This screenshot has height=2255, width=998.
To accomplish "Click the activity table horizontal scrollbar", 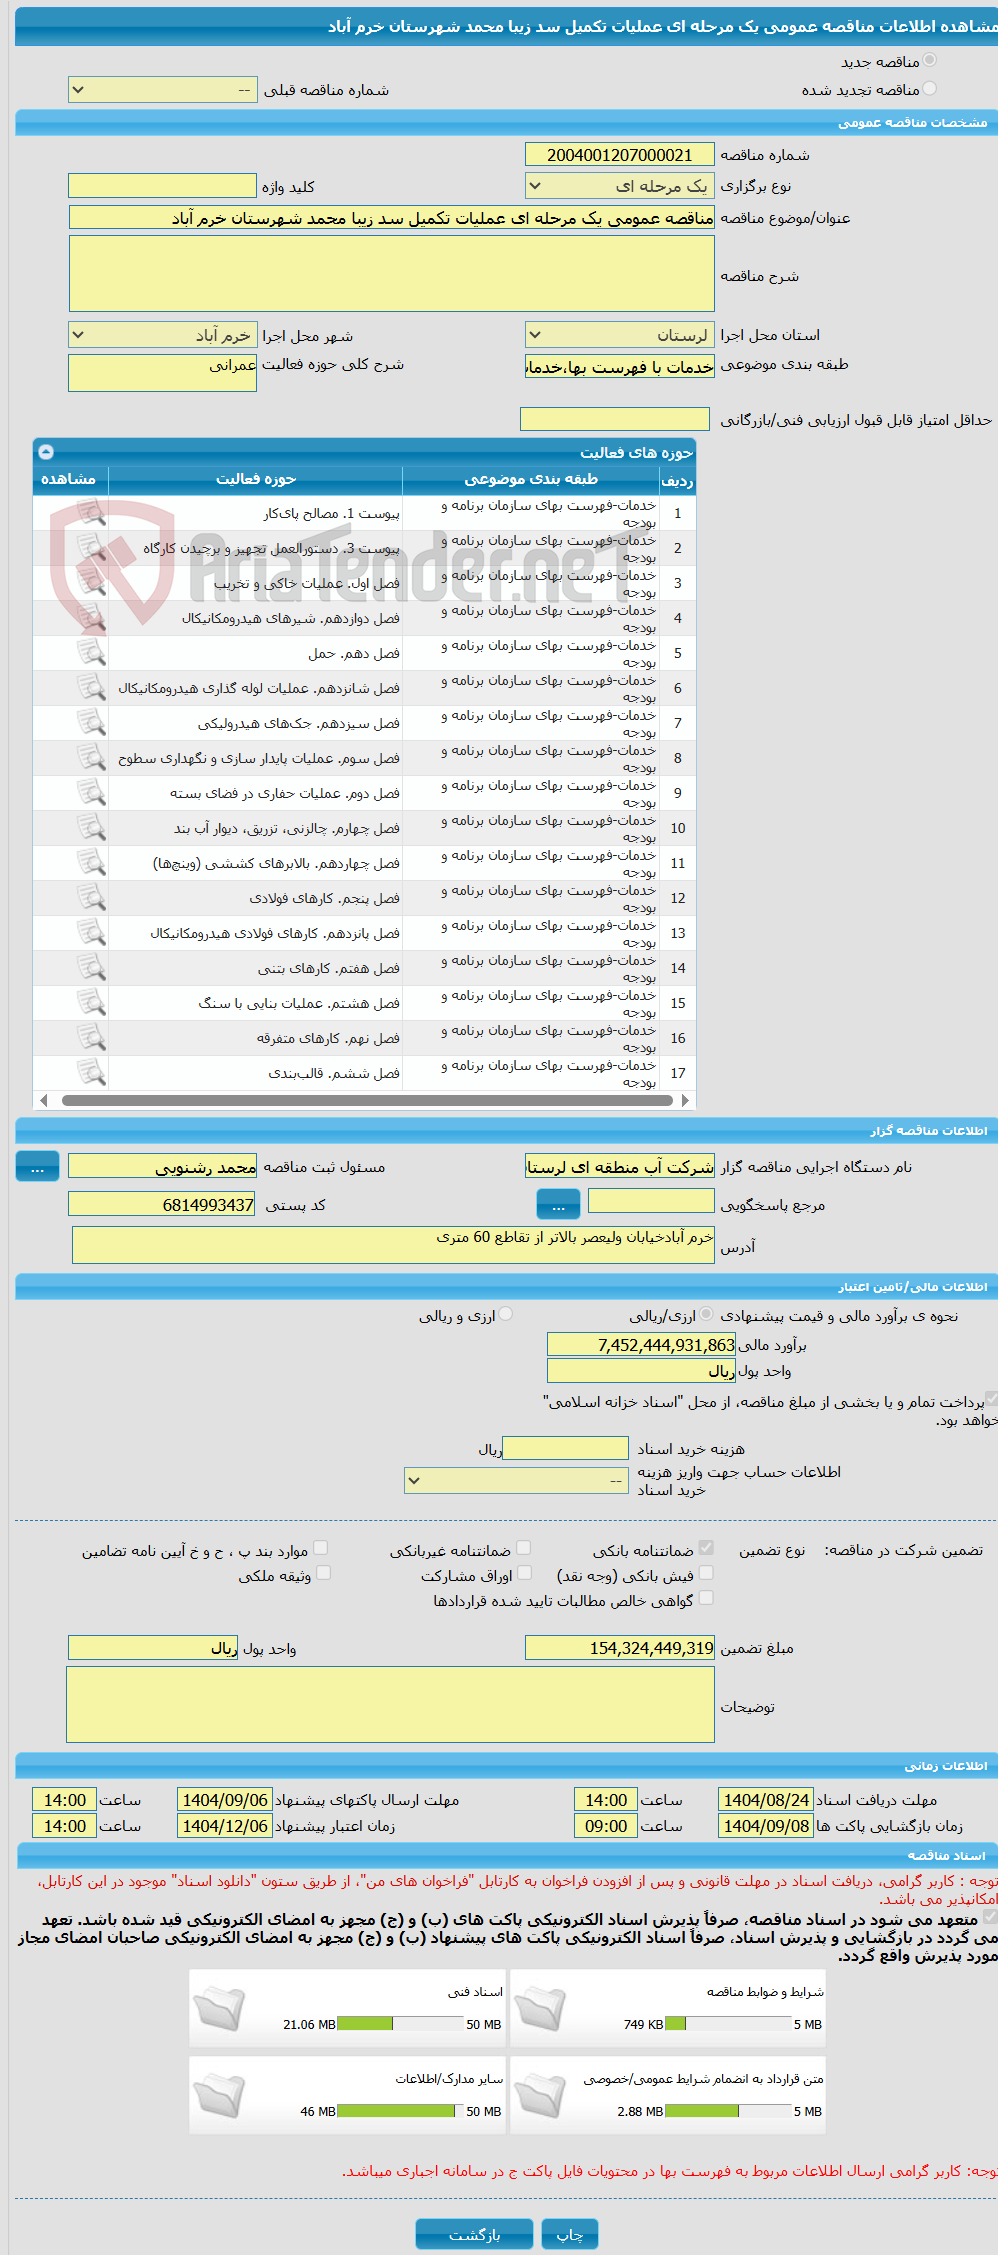I will (365, 1100).
